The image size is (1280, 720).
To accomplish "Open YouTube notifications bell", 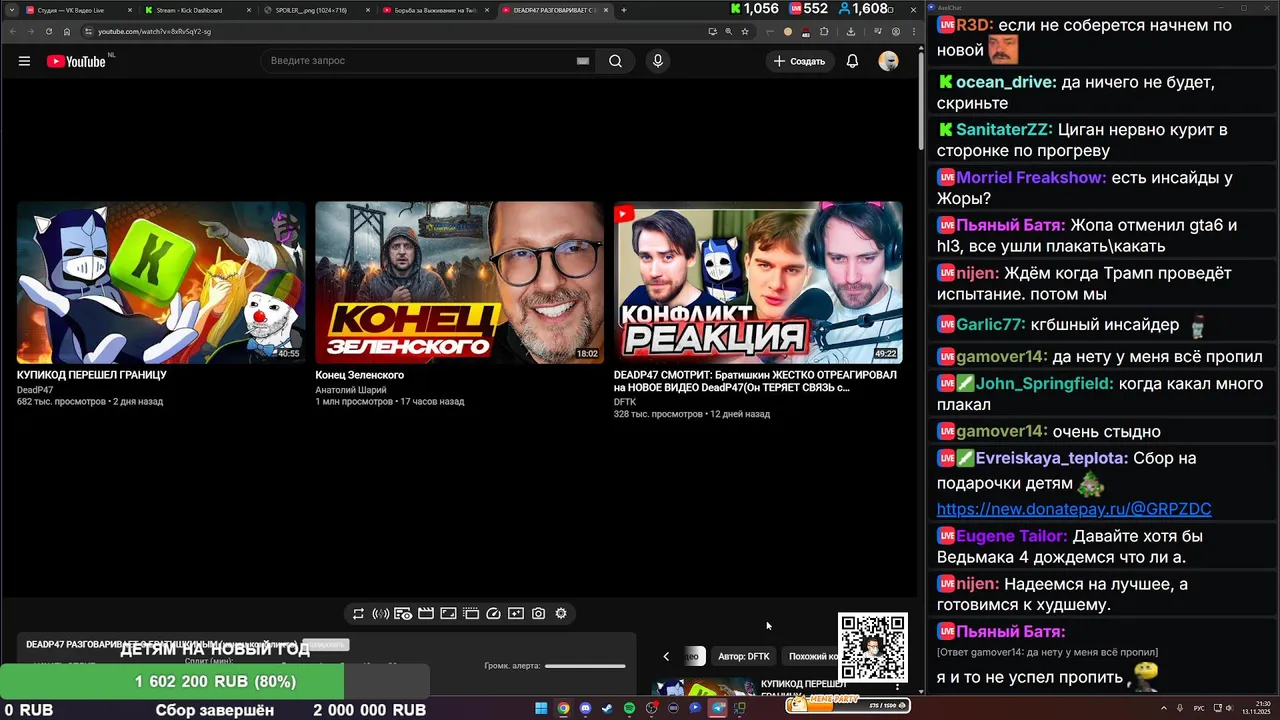I will (x=852, y=61).
